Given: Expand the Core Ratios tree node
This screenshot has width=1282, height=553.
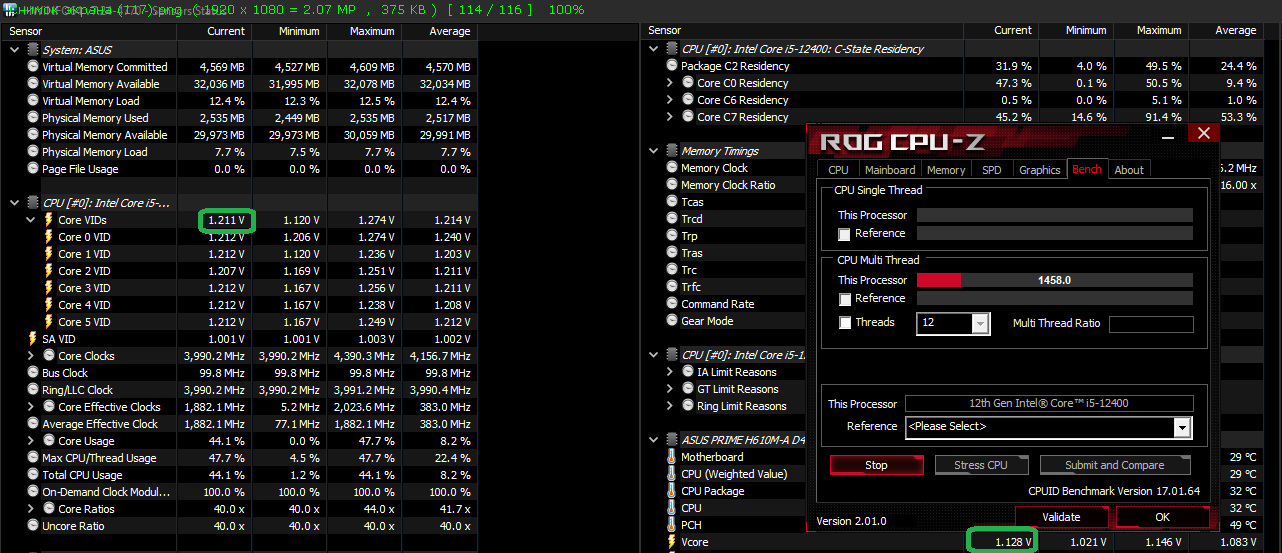Looking at the screenshot, I should pyautogui.click(x=30, y=509).
